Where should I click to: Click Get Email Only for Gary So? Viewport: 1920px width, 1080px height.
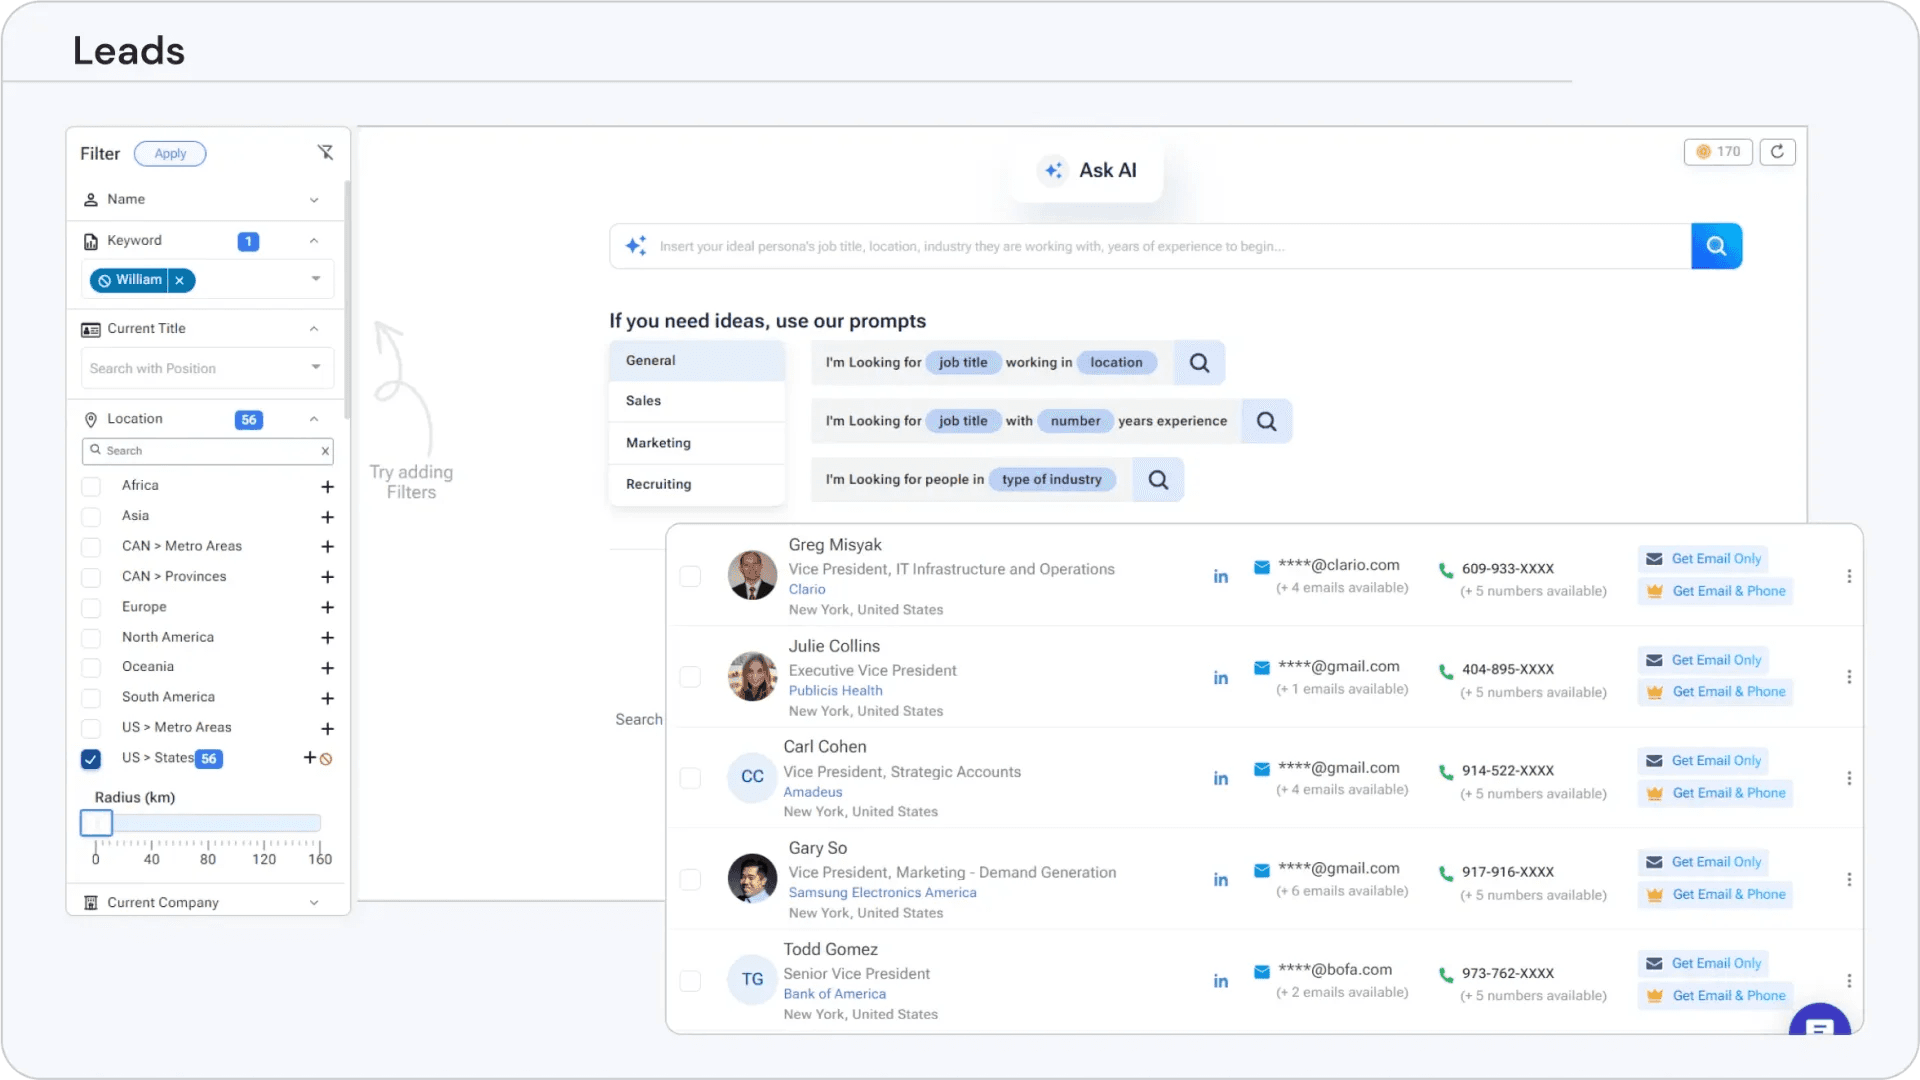[1704, 862]
